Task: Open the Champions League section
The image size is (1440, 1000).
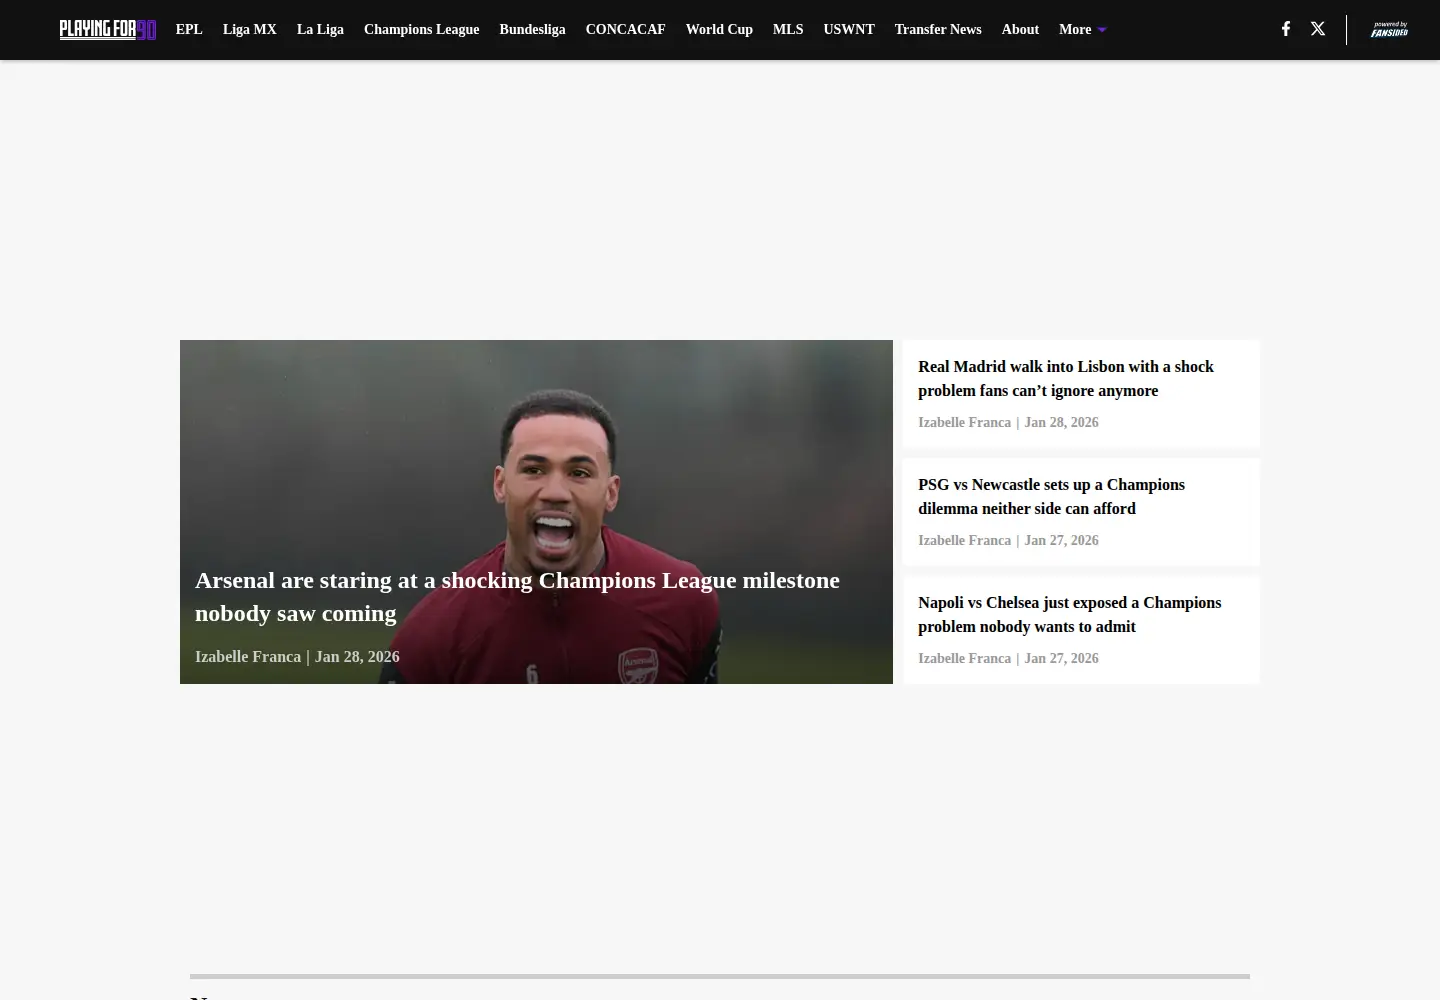Action: (422, 30)
